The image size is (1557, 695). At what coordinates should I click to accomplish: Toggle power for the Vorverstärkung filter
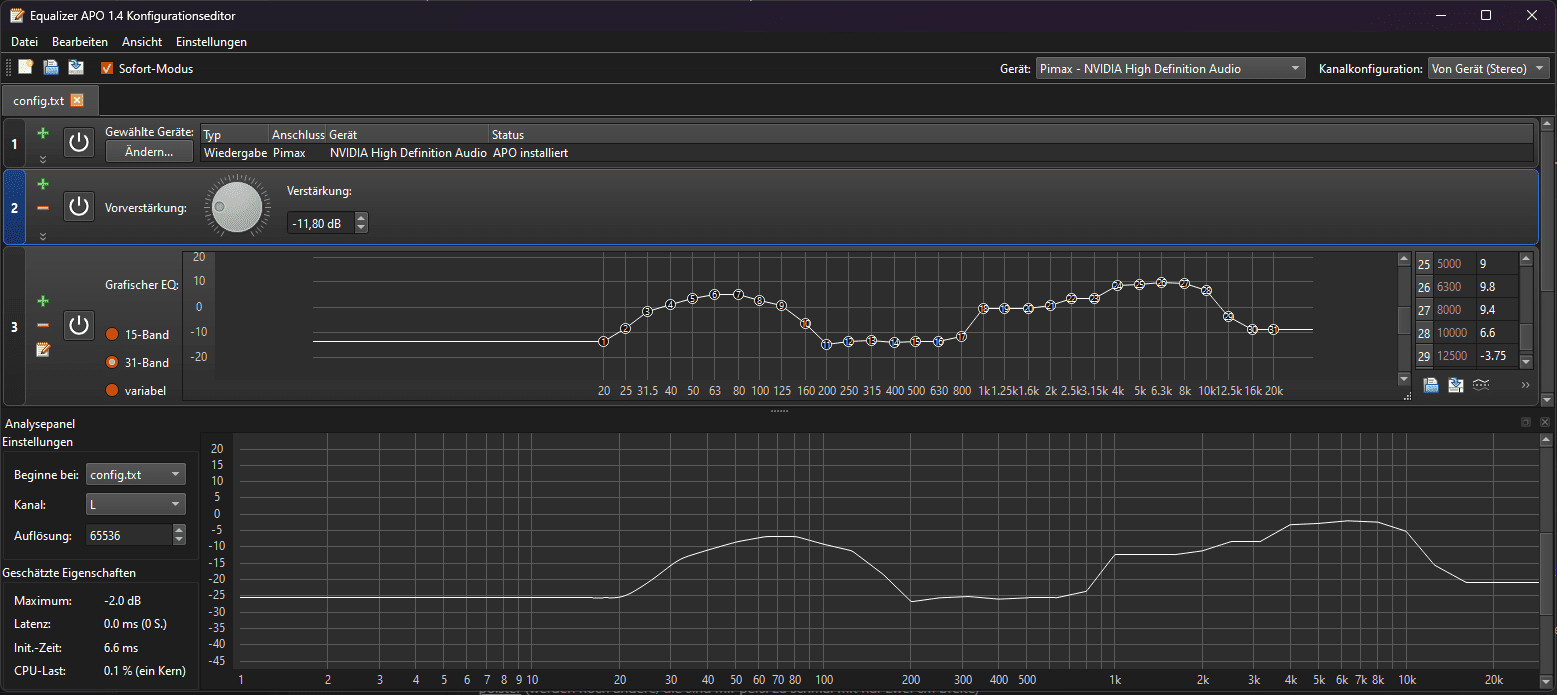point(79,207)
